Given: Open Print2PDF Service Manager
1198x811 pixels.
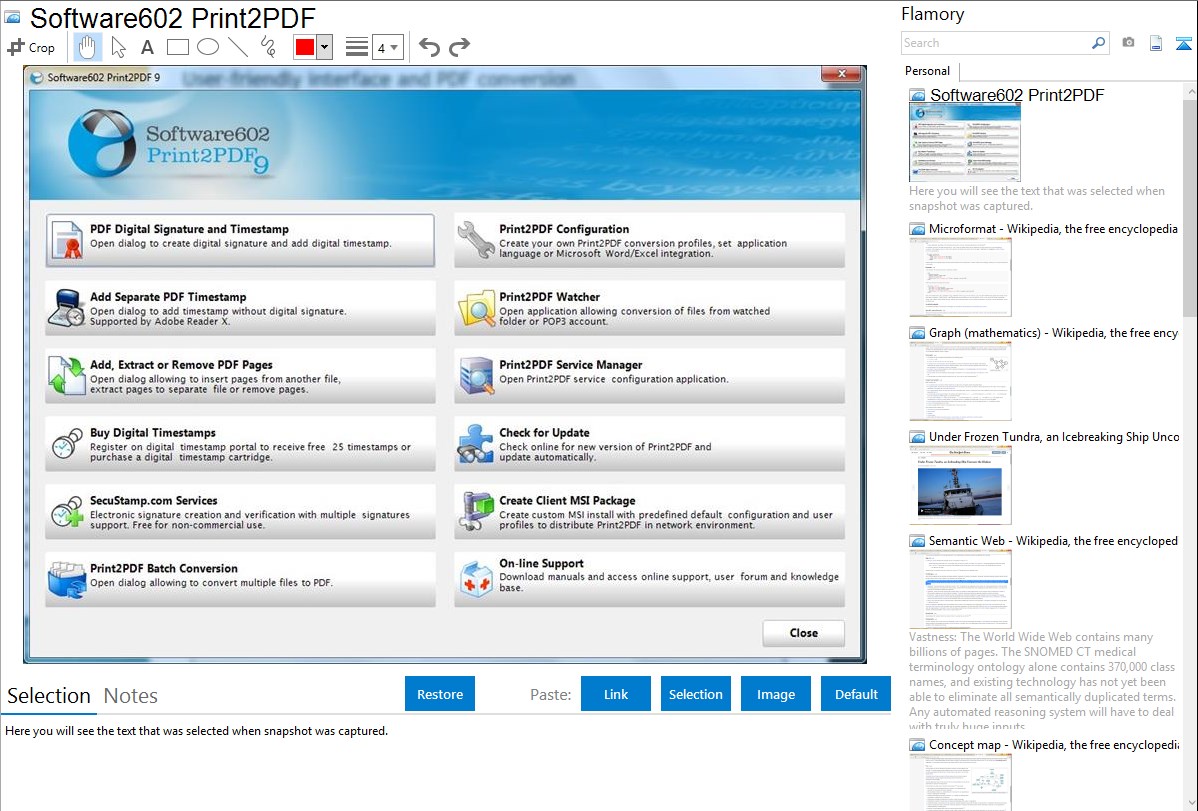Looking at the screenshot, I should pyautogui.click(x=649, y=376).
